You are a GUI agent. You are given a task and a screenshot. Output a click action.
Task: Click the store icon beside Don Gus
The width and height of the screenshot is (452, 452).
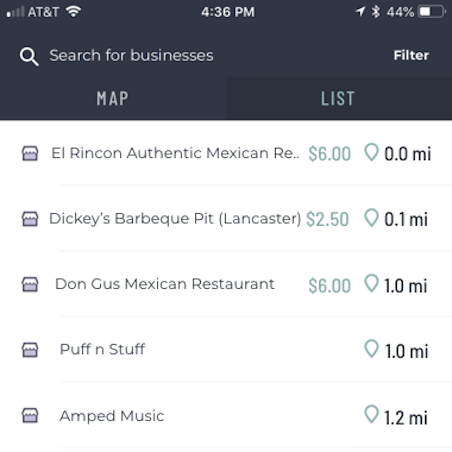30,284
